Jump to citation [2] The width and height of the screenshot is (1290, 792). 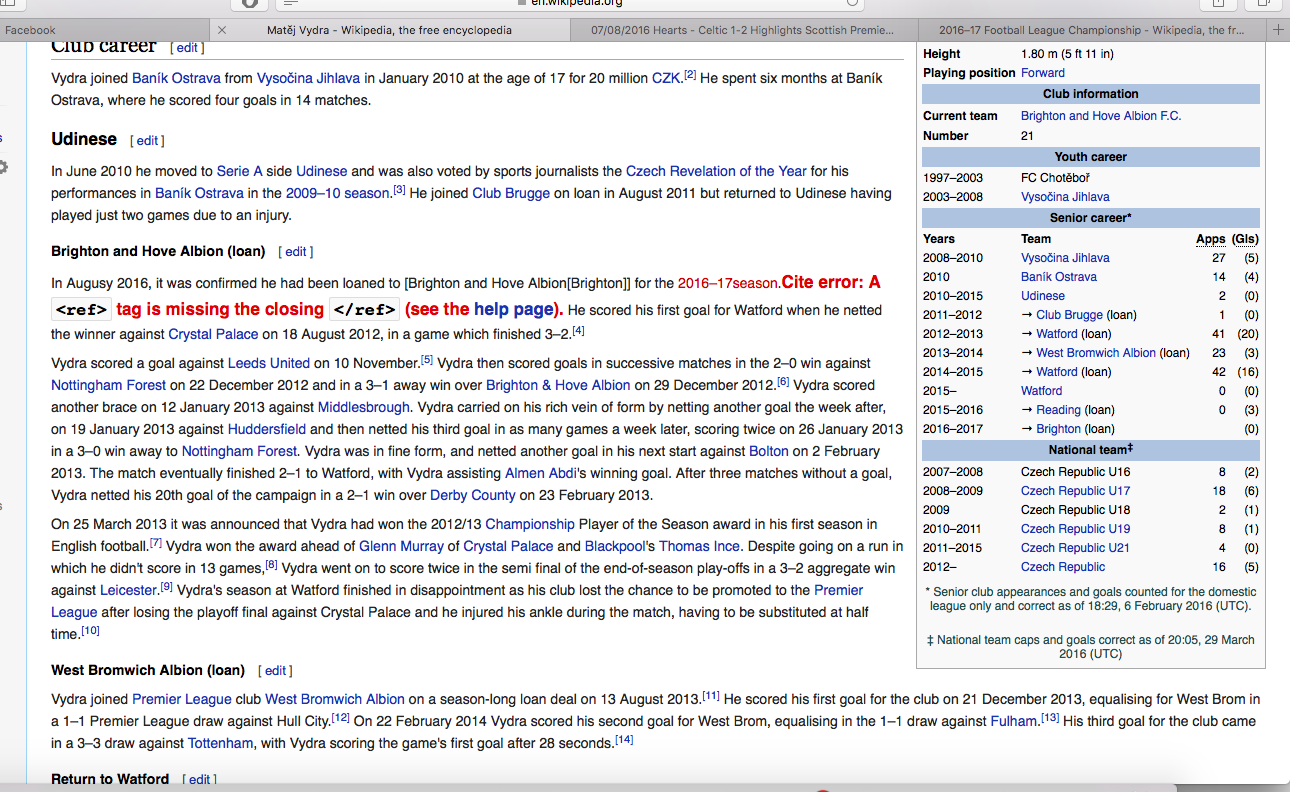[x=690, y=74]
